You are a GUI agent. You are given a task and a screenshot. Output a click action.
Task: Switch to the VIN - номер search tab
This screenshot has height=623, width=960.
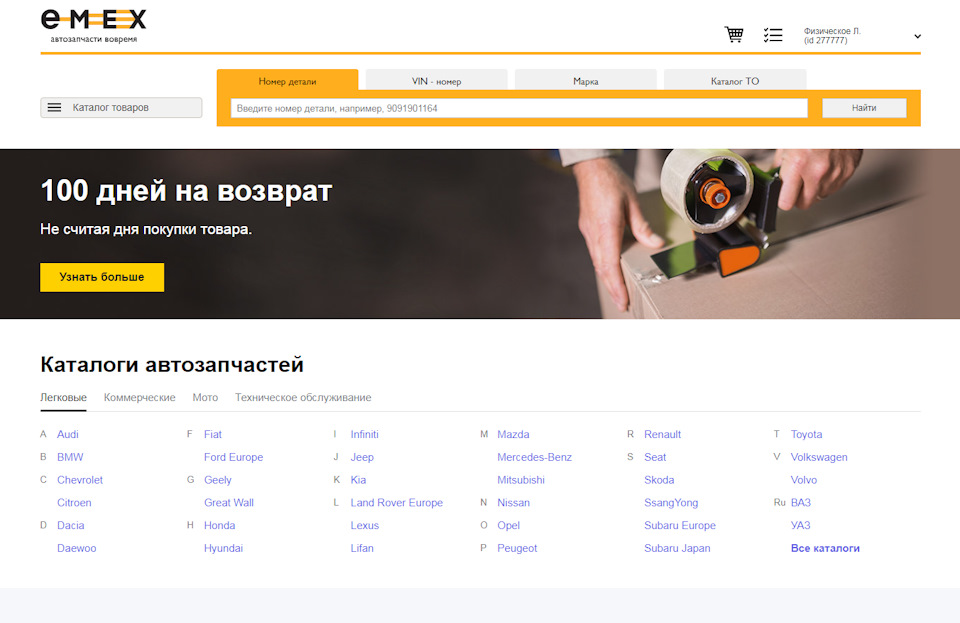click(436, 79)
